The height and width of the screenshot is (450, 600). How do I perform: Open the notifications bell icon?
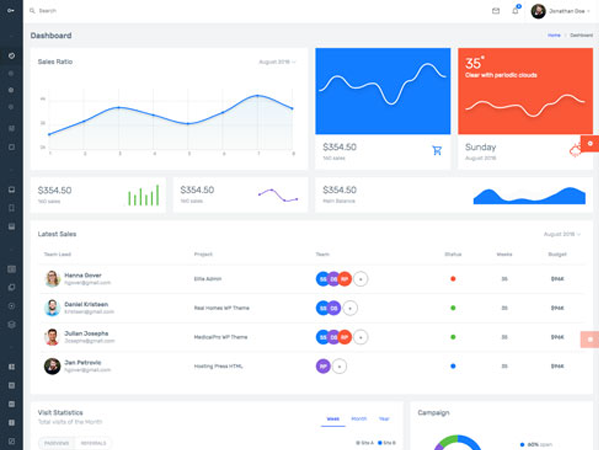515,11
